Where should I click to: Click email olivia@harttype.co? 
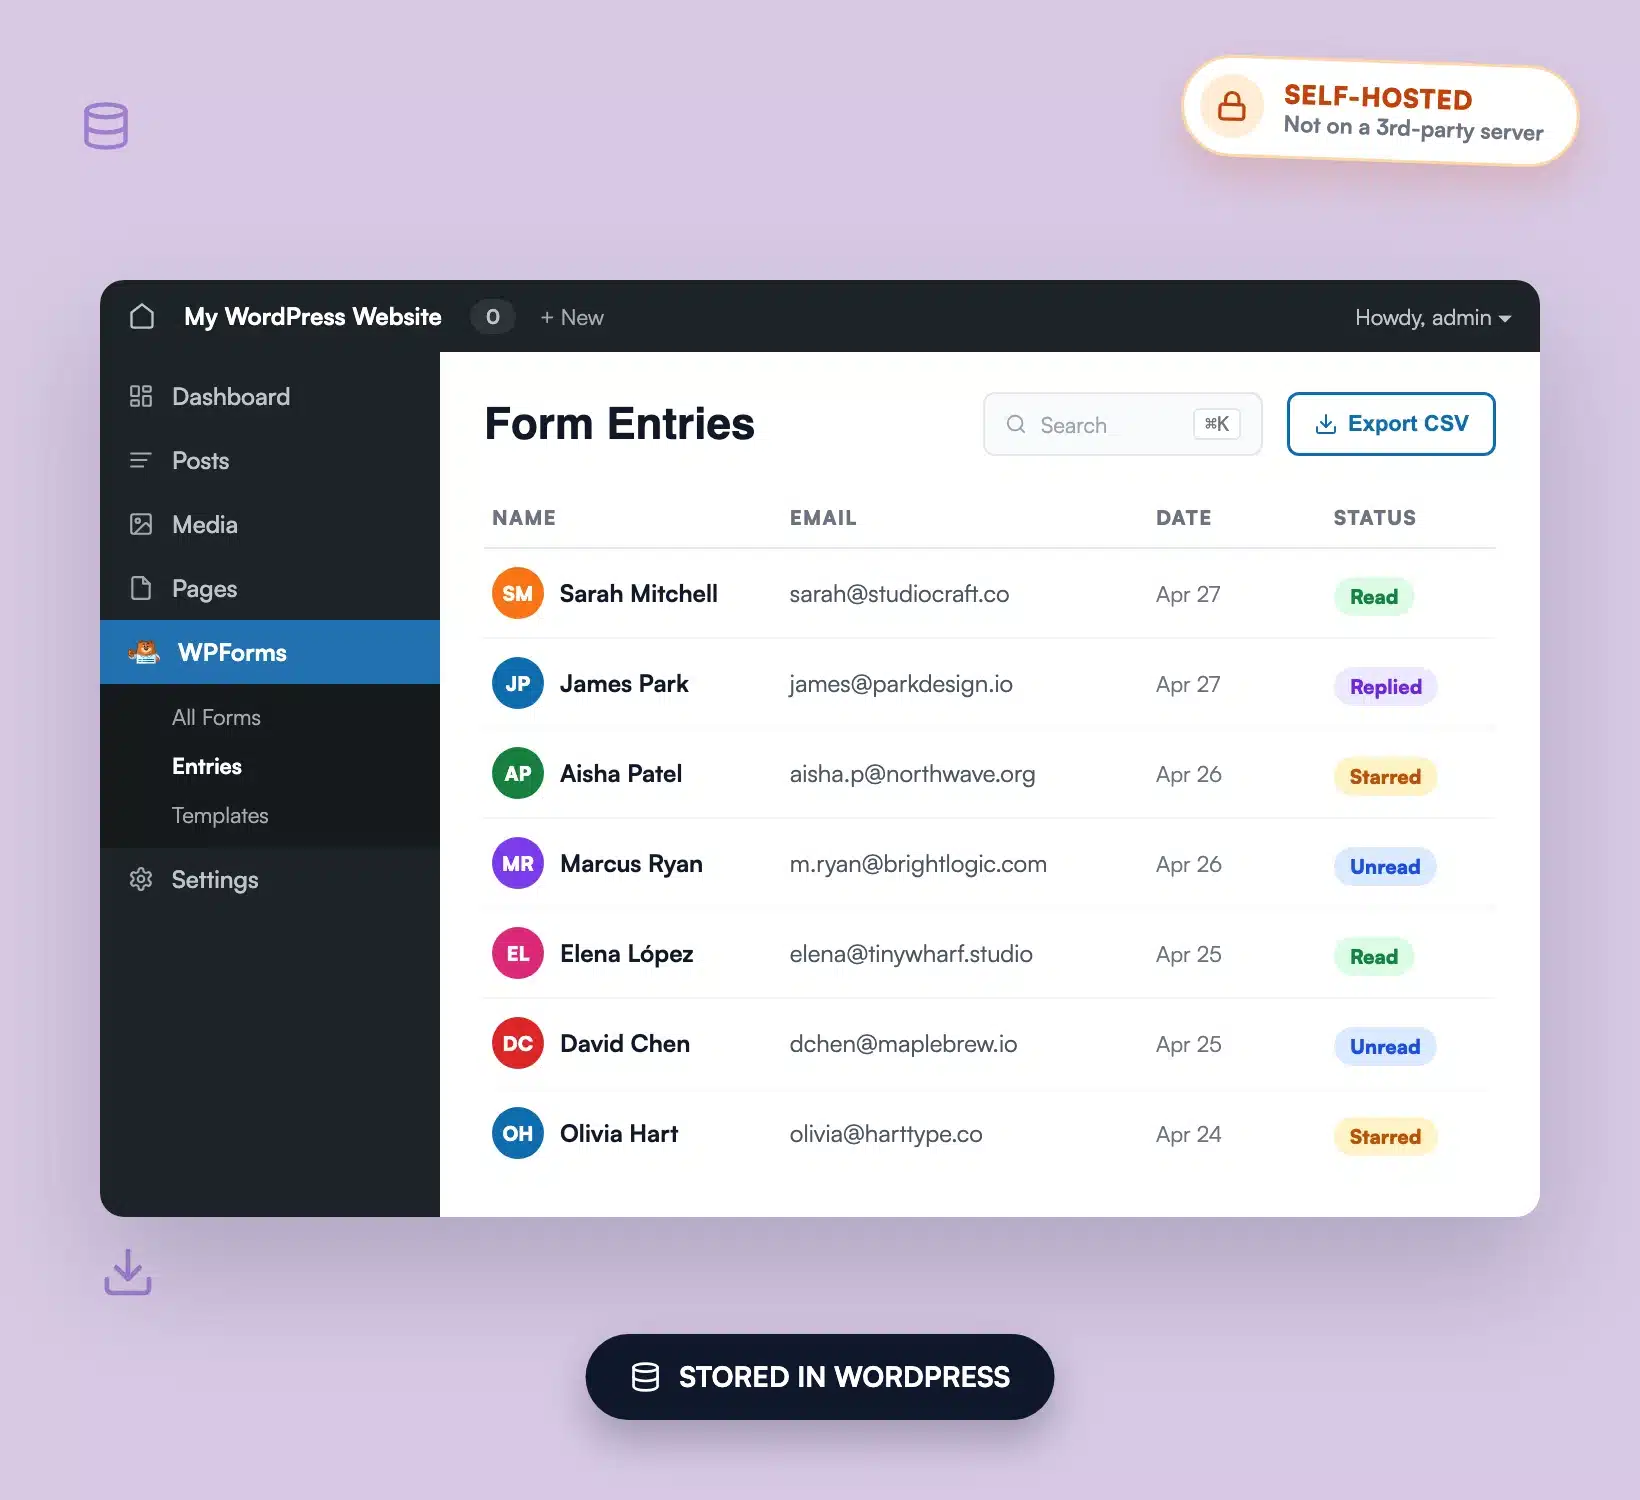(886, 1133)
